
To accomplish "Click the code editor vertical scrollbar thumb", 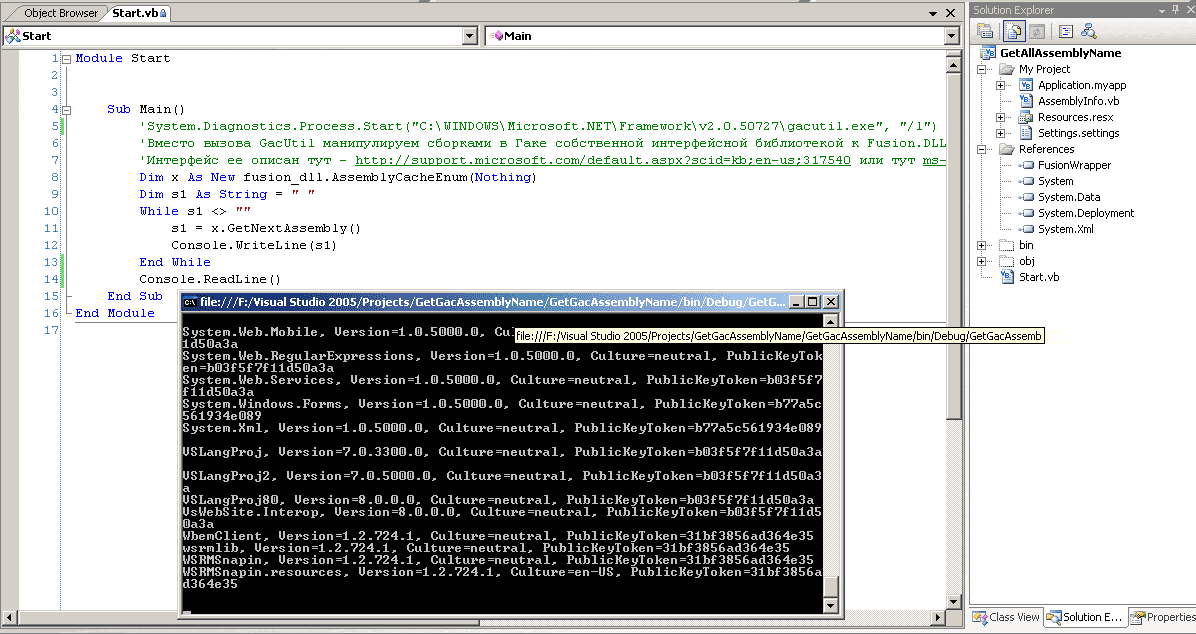I will tap(953, 246).
